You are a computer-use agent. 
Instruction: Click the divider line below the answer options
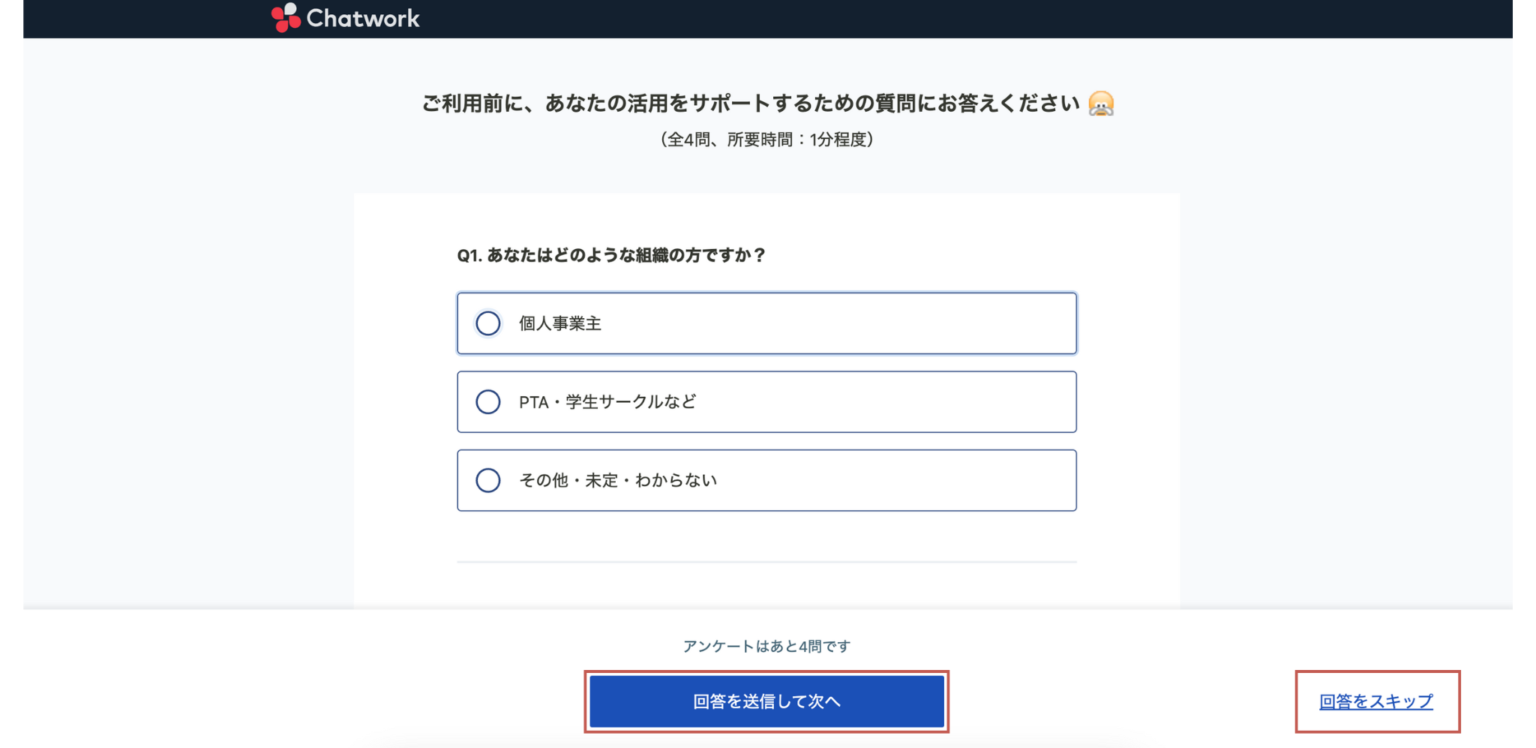[x=766, y=563]
